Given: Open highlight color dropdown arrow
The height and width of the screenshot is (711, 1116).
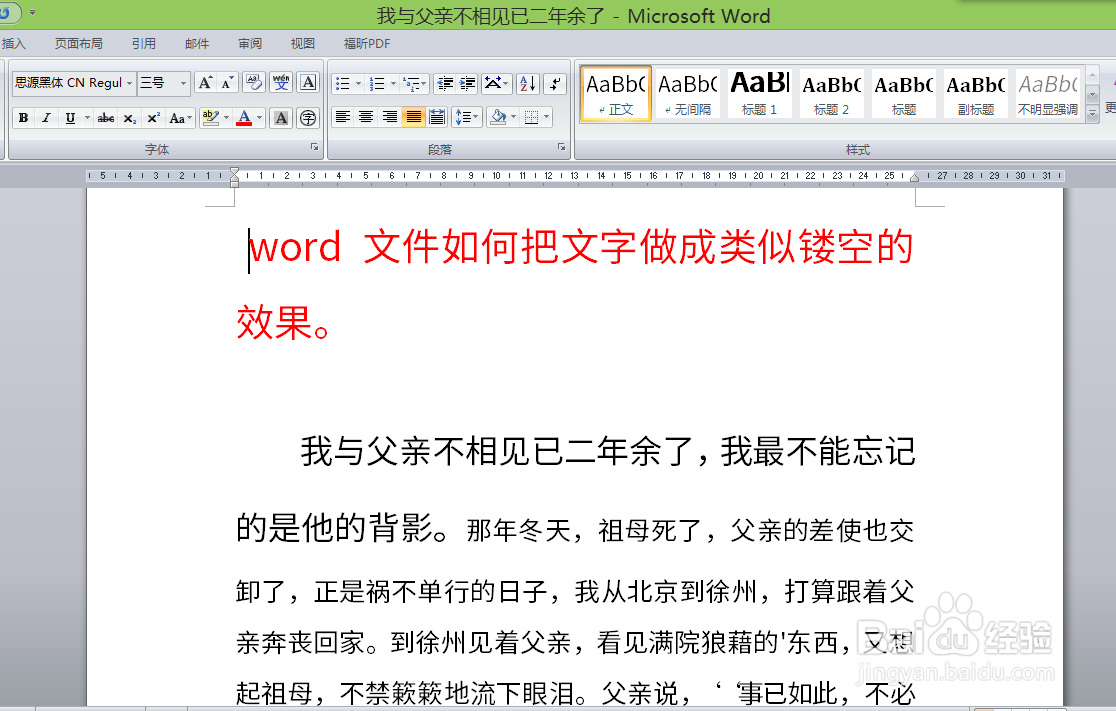Looking at the screenshot, I should pyautogui.click(x=226, y=118).
